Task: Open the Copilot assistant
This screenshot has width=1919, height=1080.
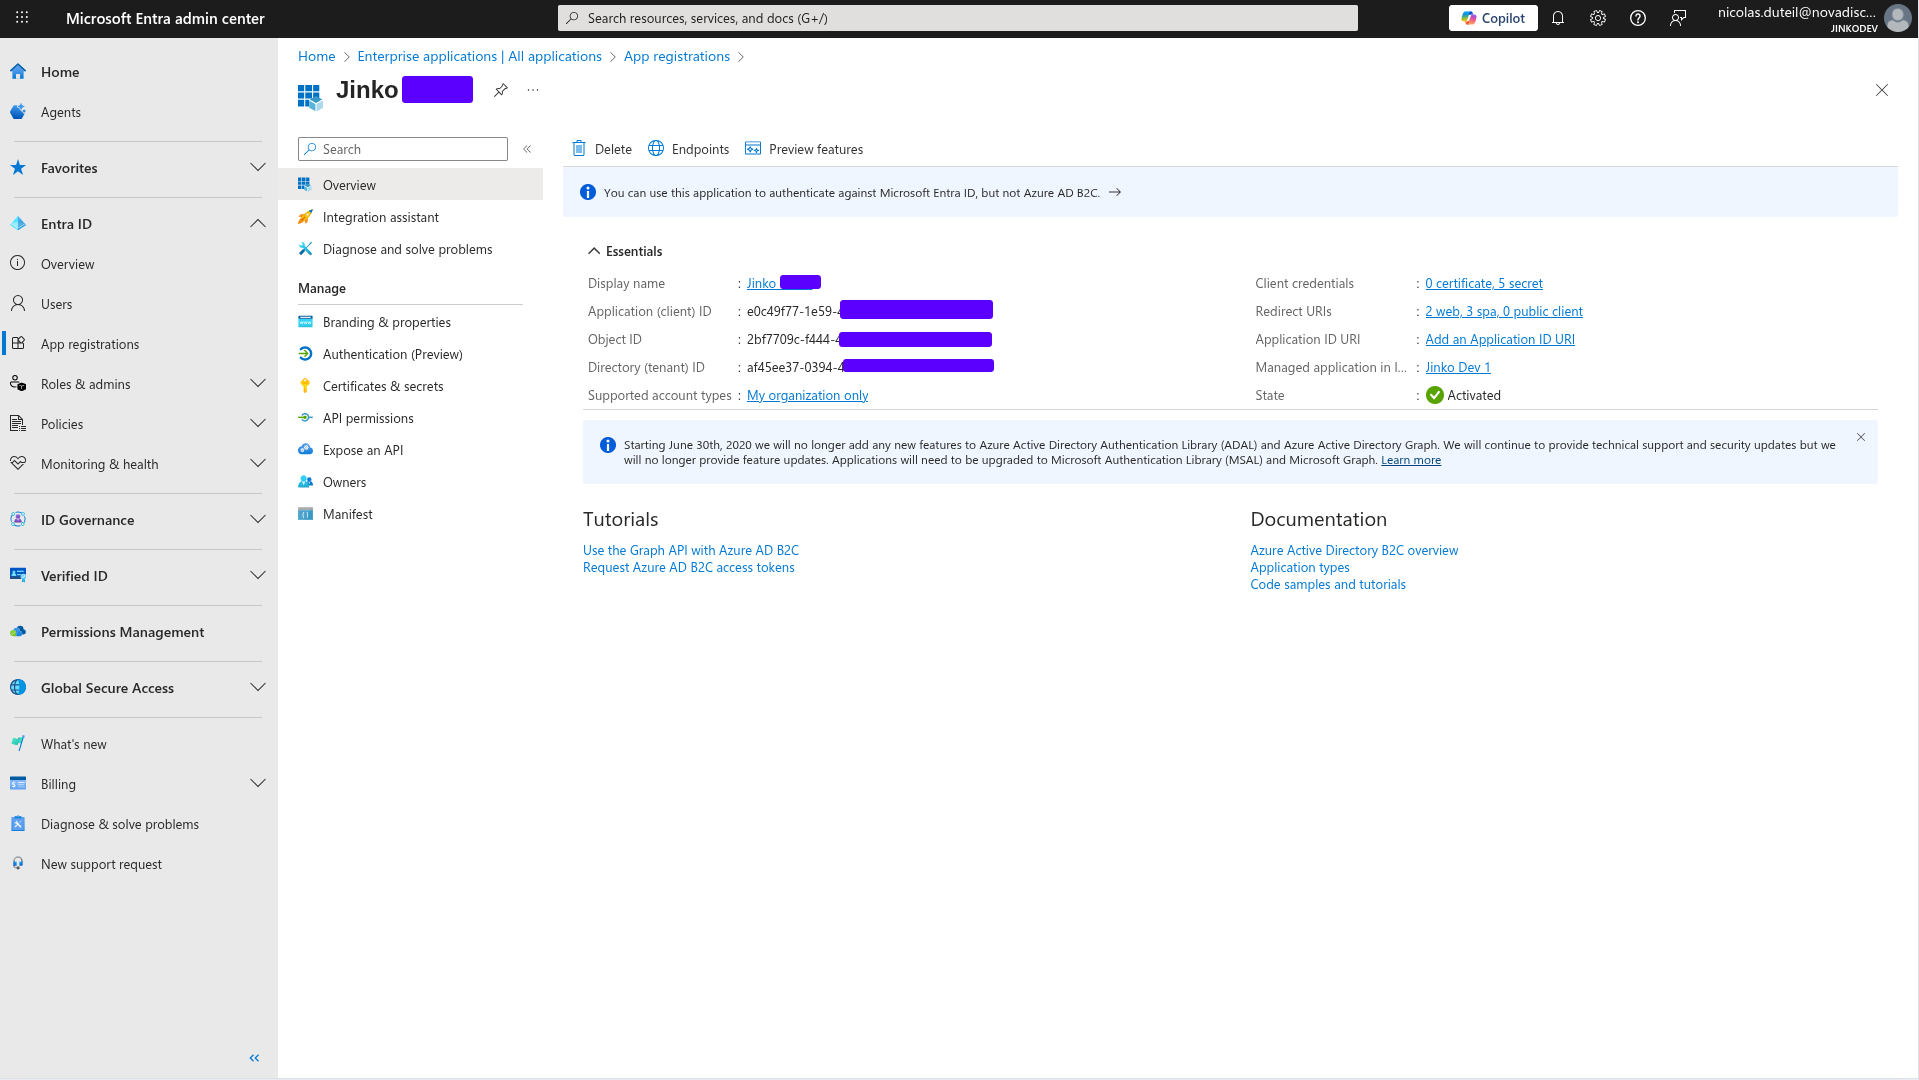Action: (1492, 17)
